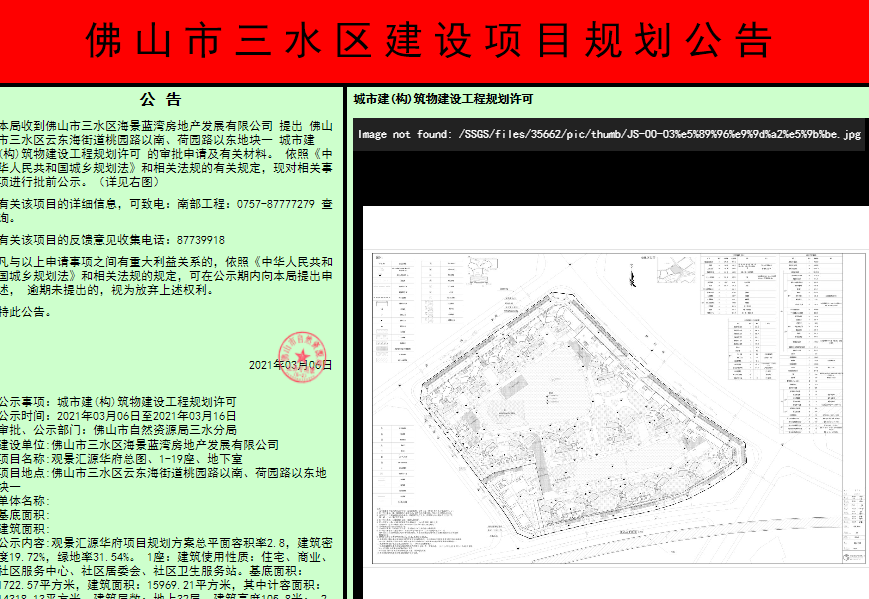Click the red banner title 佛山市三水区建设项目规划公告
Image resolution: width=869 pixels, height=599 pixels.
[432, 41]
